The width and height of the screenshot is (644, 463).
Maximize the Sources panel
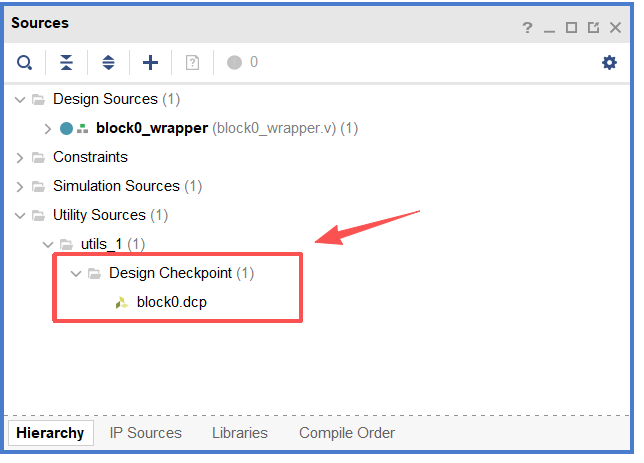coord(571,28)
